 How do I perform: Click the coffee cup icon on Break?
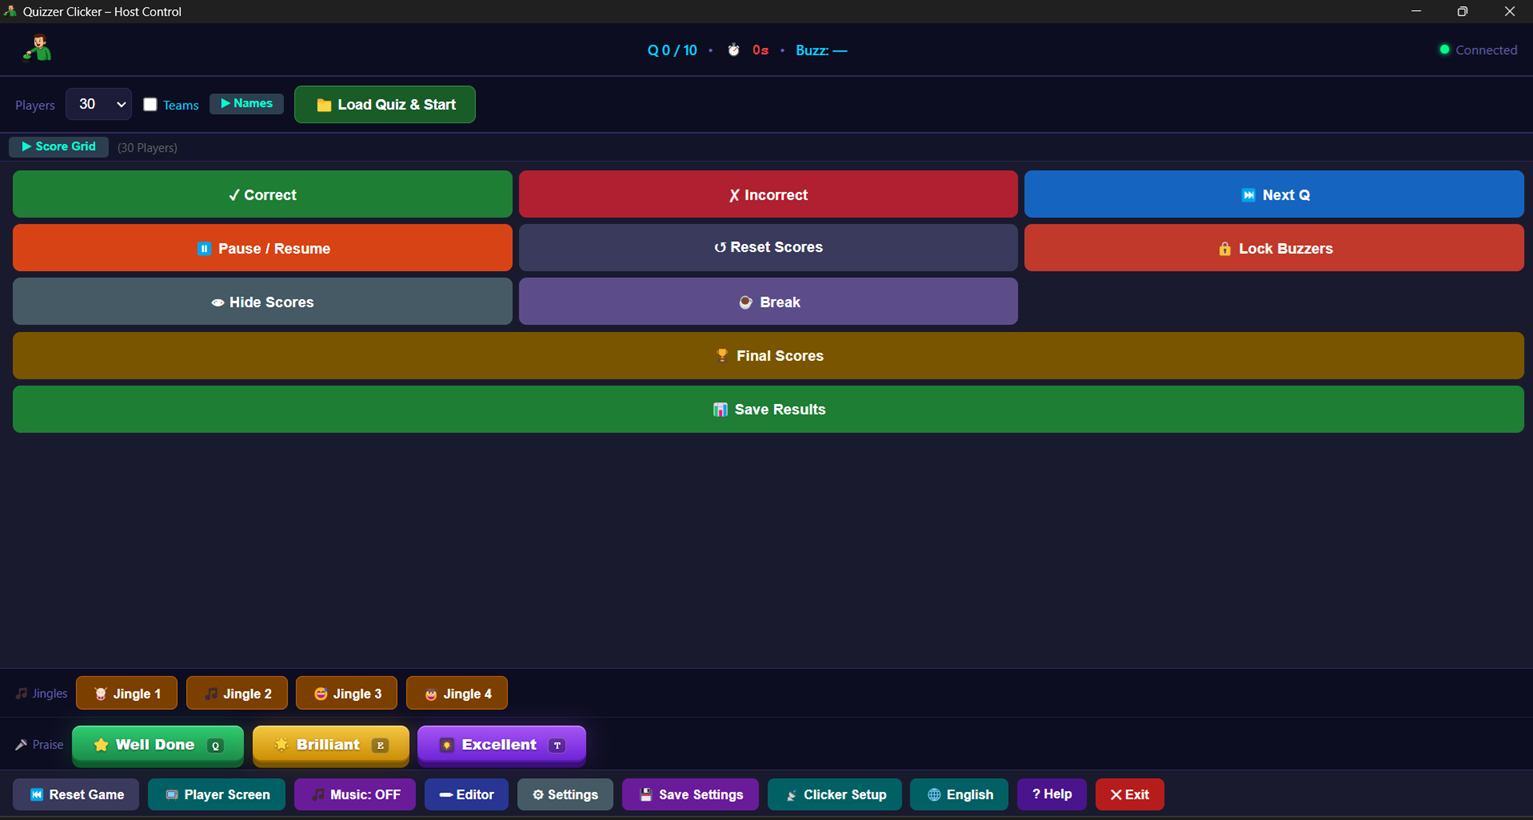pos(745,302)
